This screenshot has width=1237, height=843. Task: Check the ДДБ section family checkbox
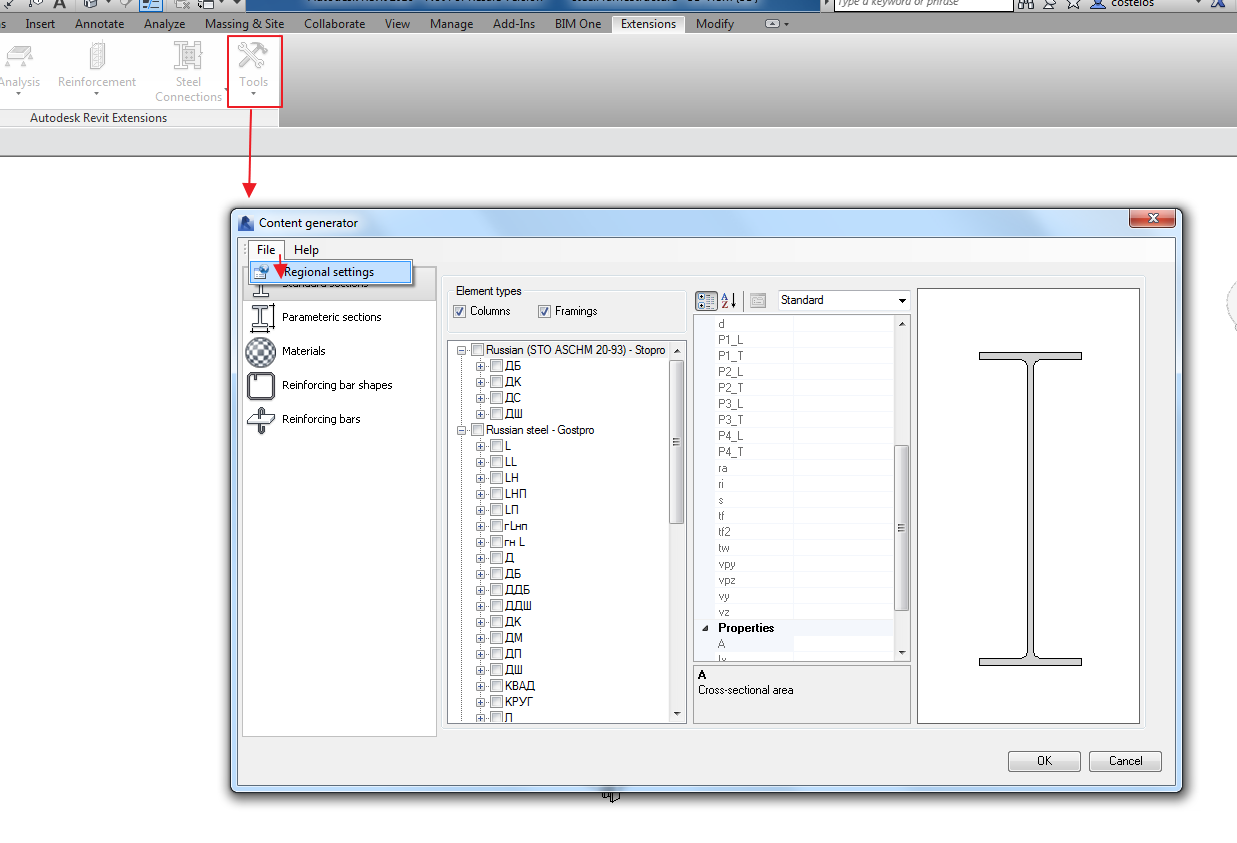tap(496, 590)
